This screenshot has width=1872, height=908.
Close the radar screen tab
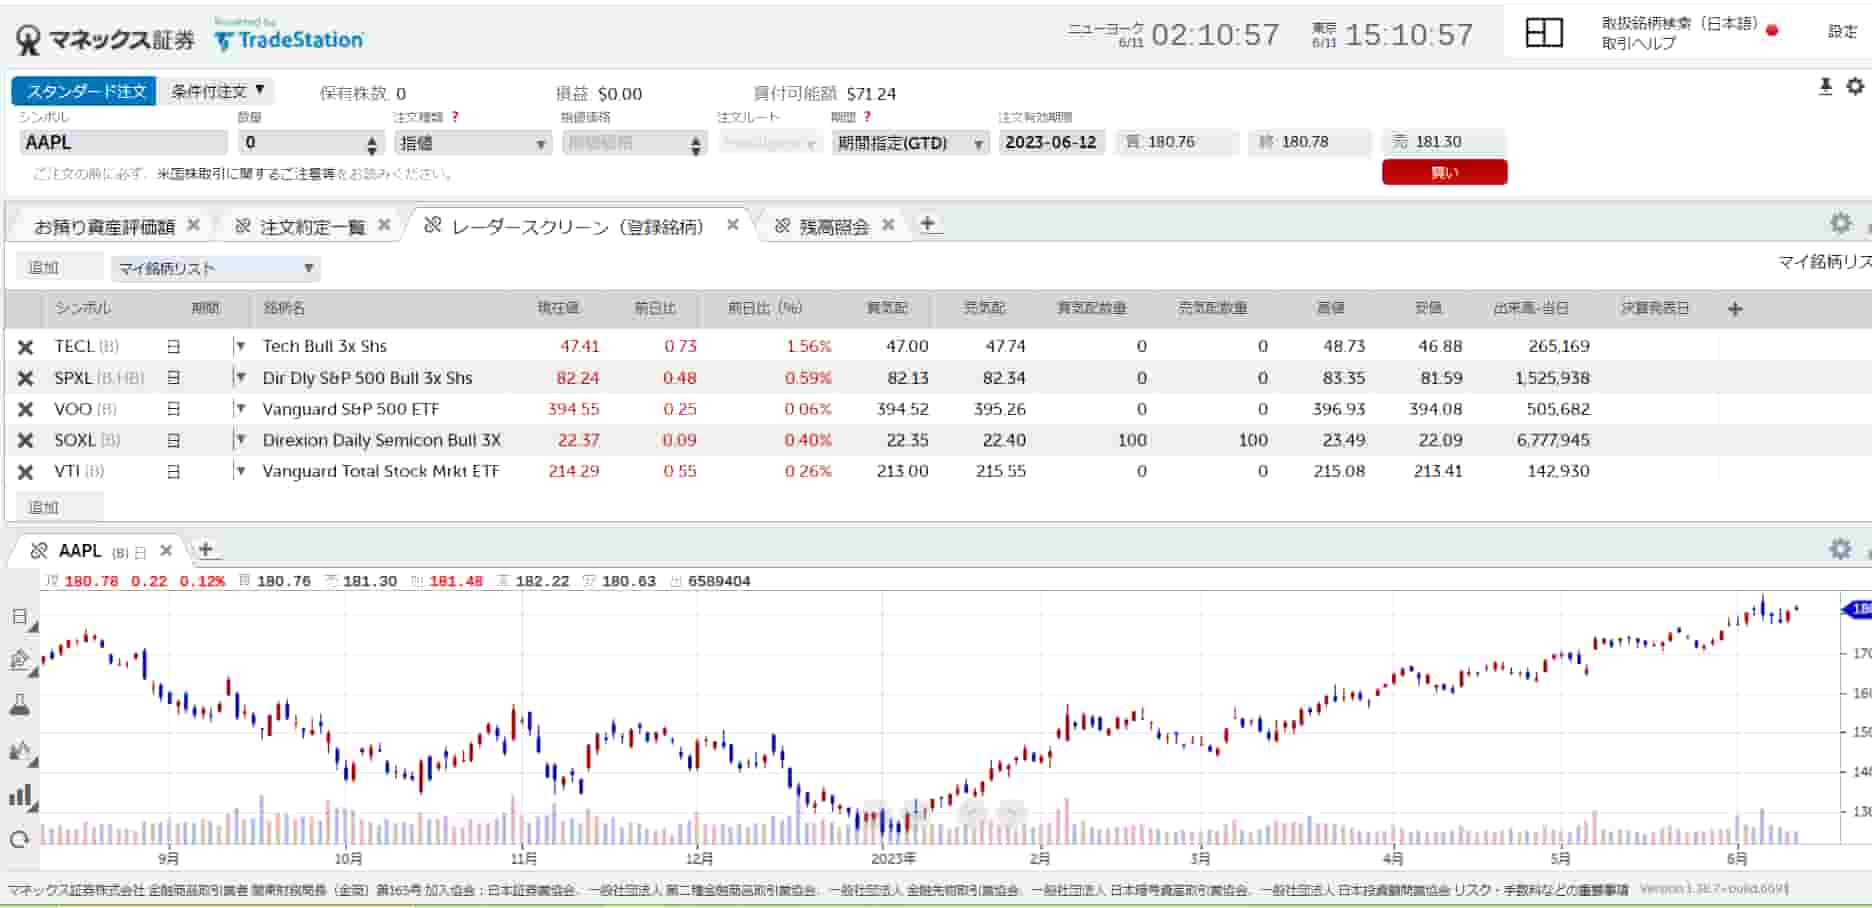pos(733,225)
